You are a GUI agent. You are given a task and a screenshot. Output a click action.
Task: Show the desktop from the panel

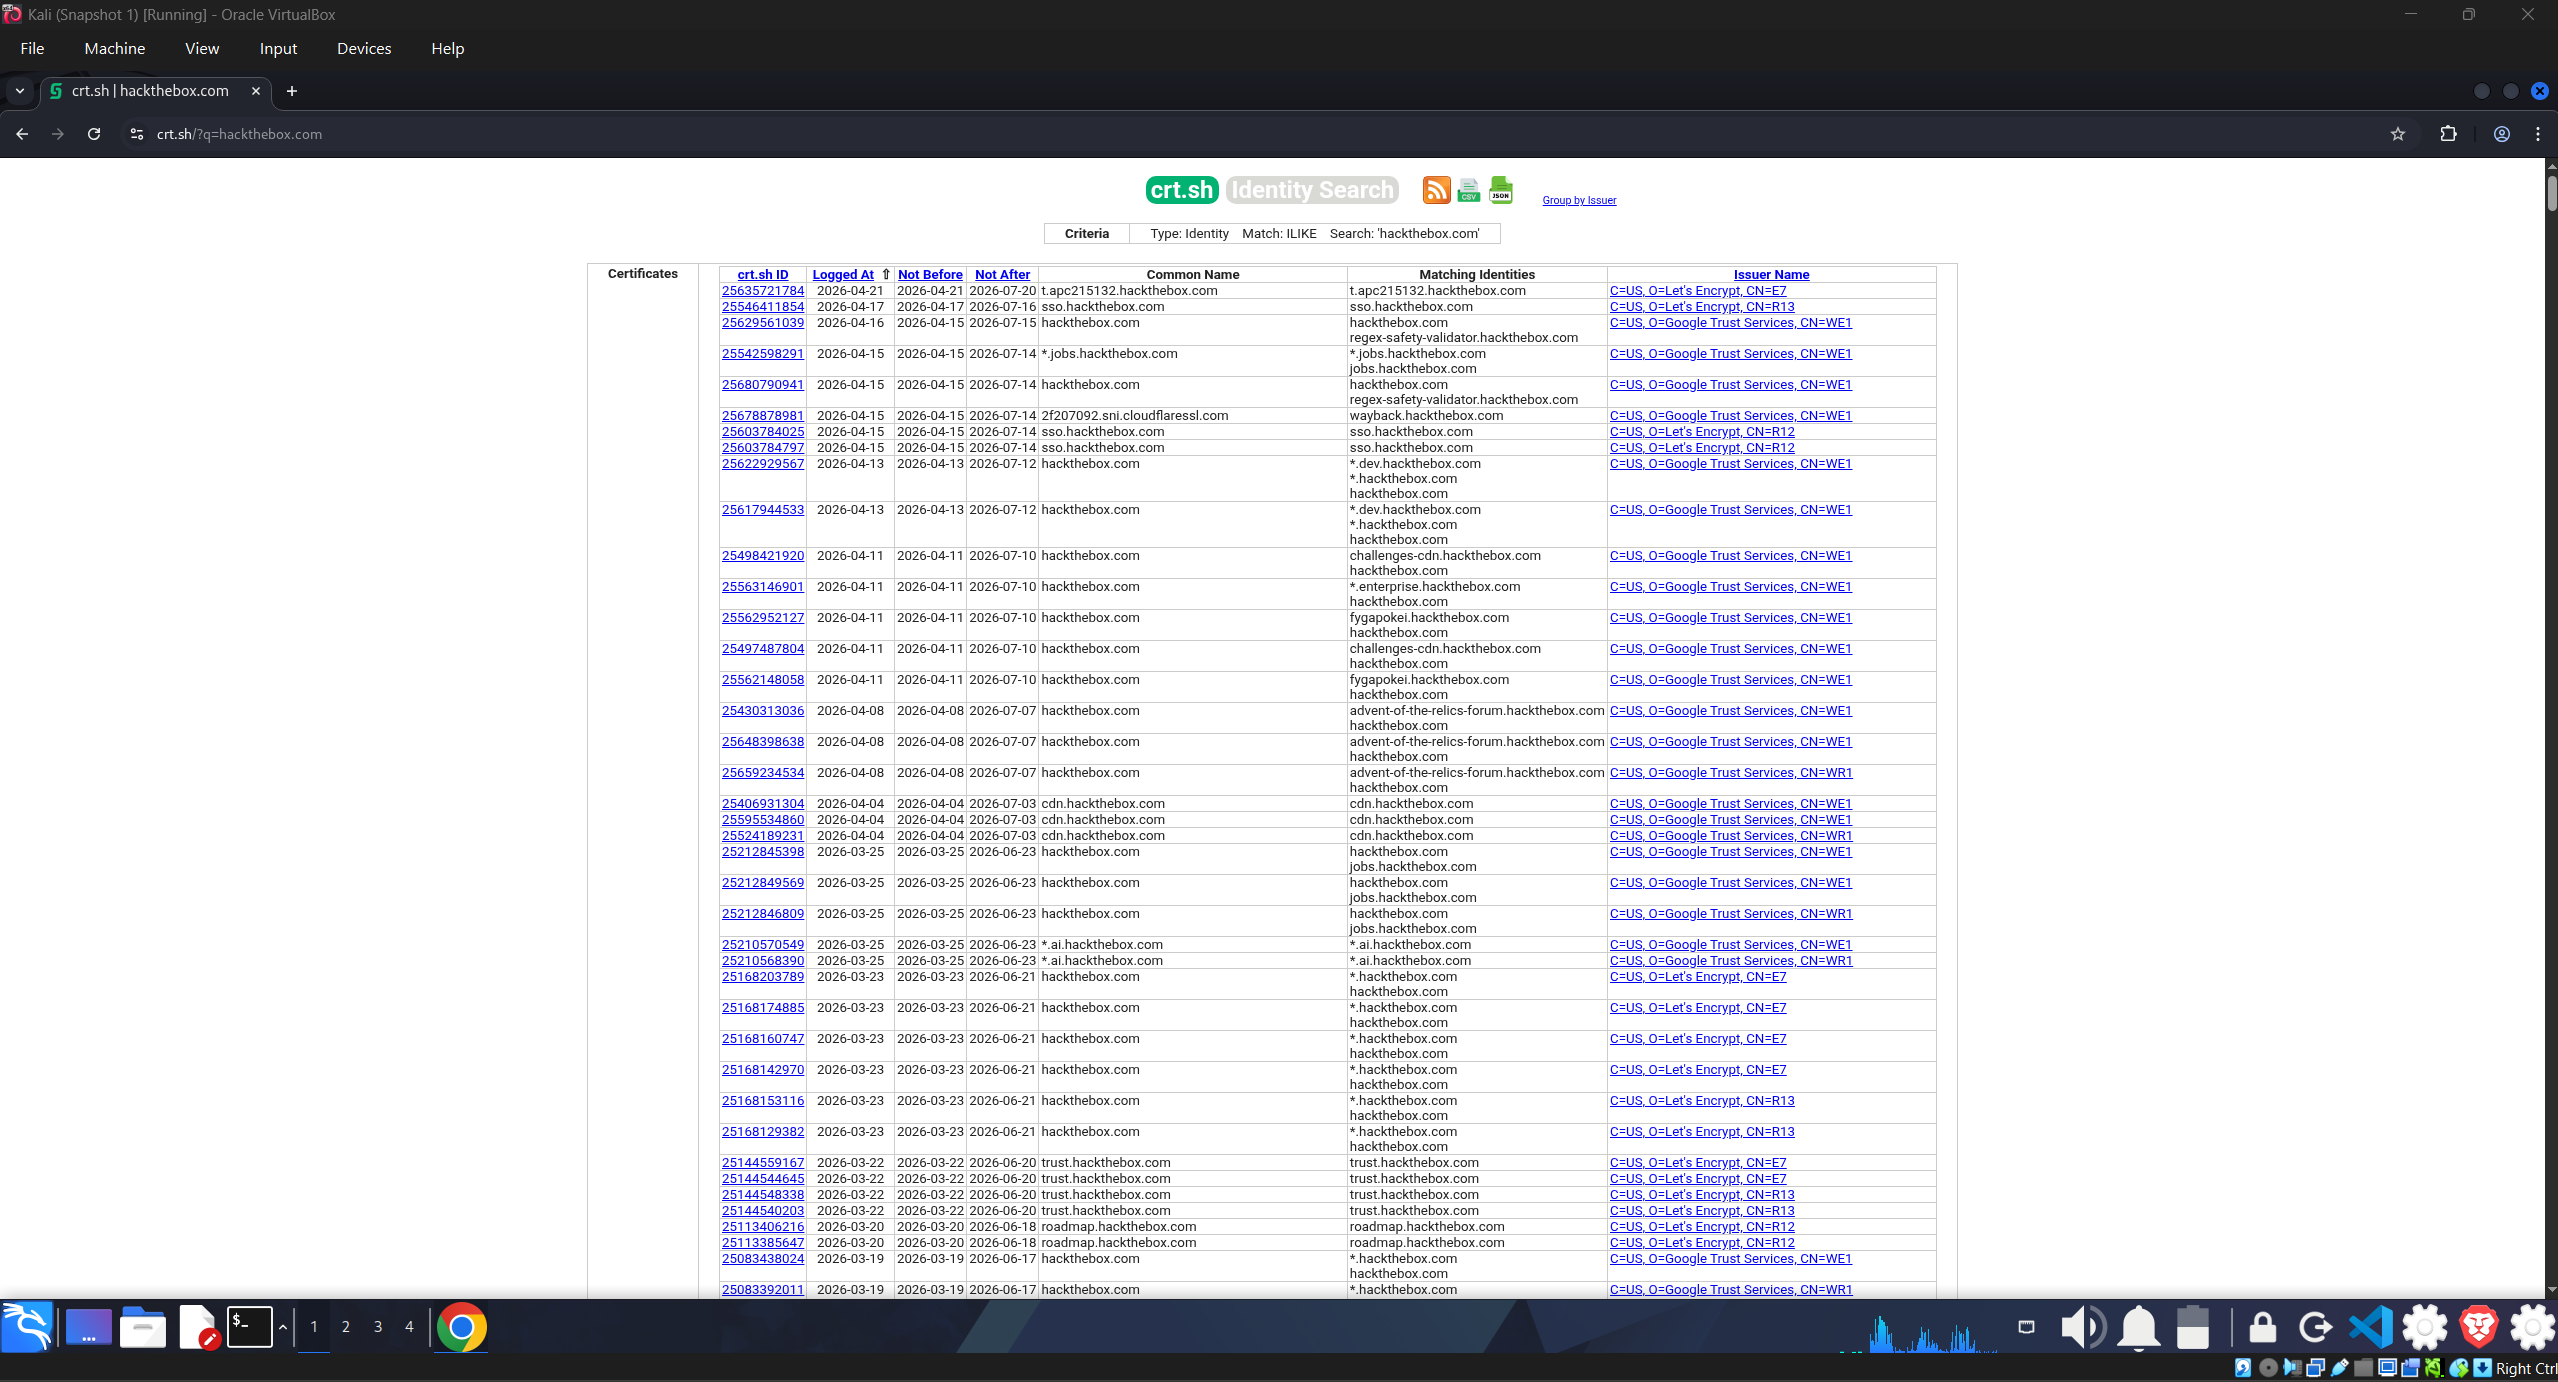[88, 1328]
